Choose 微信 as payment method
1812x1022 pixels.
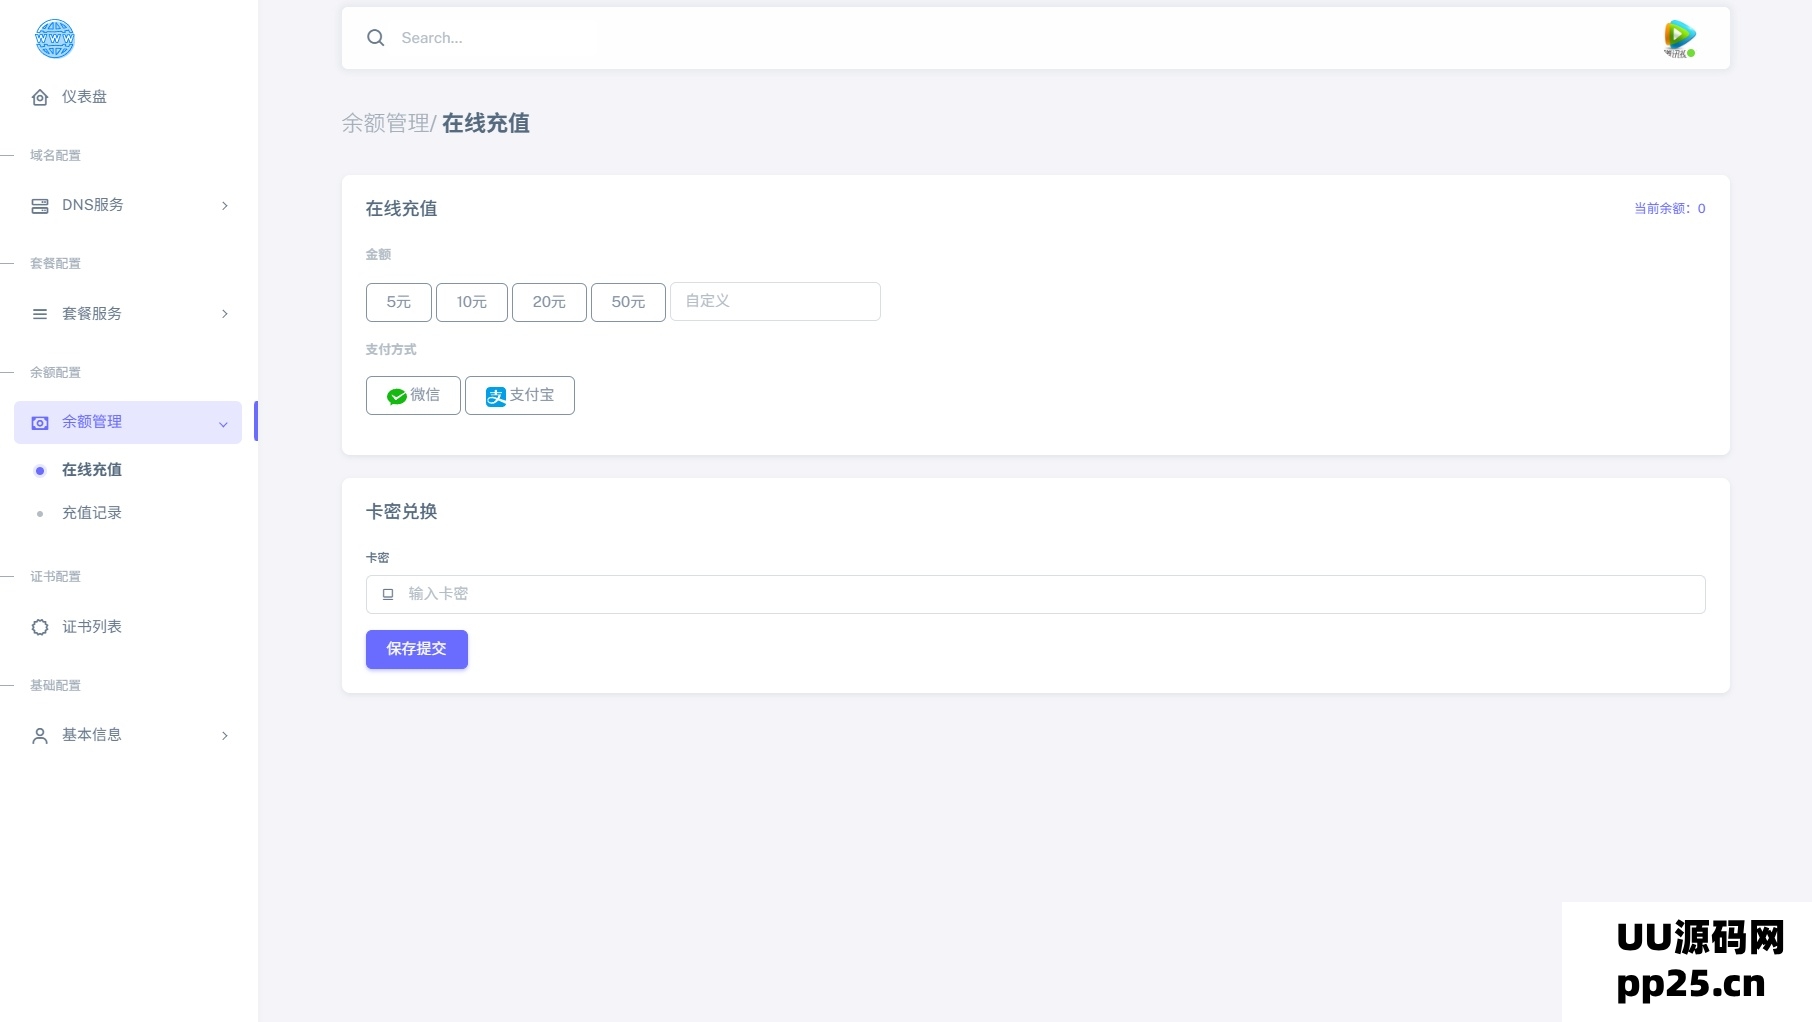point(413,396)
